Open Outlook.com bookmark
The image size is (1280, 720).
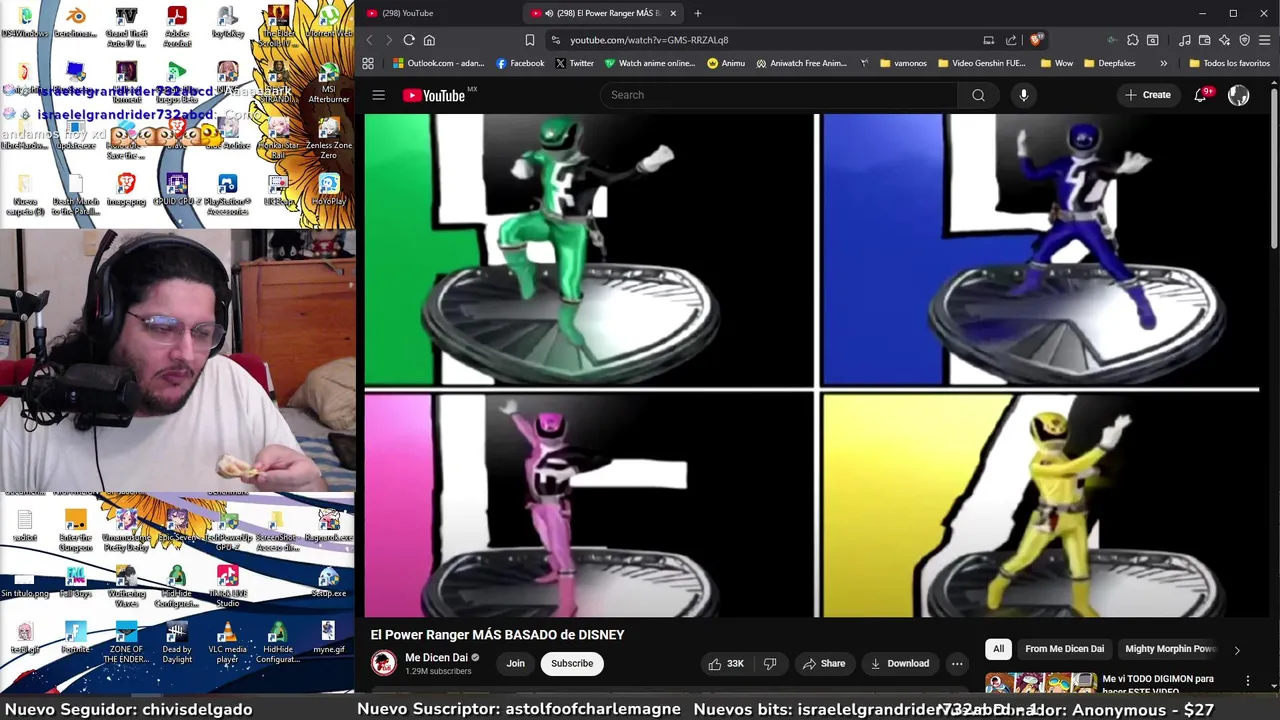[x=438, y=63]
